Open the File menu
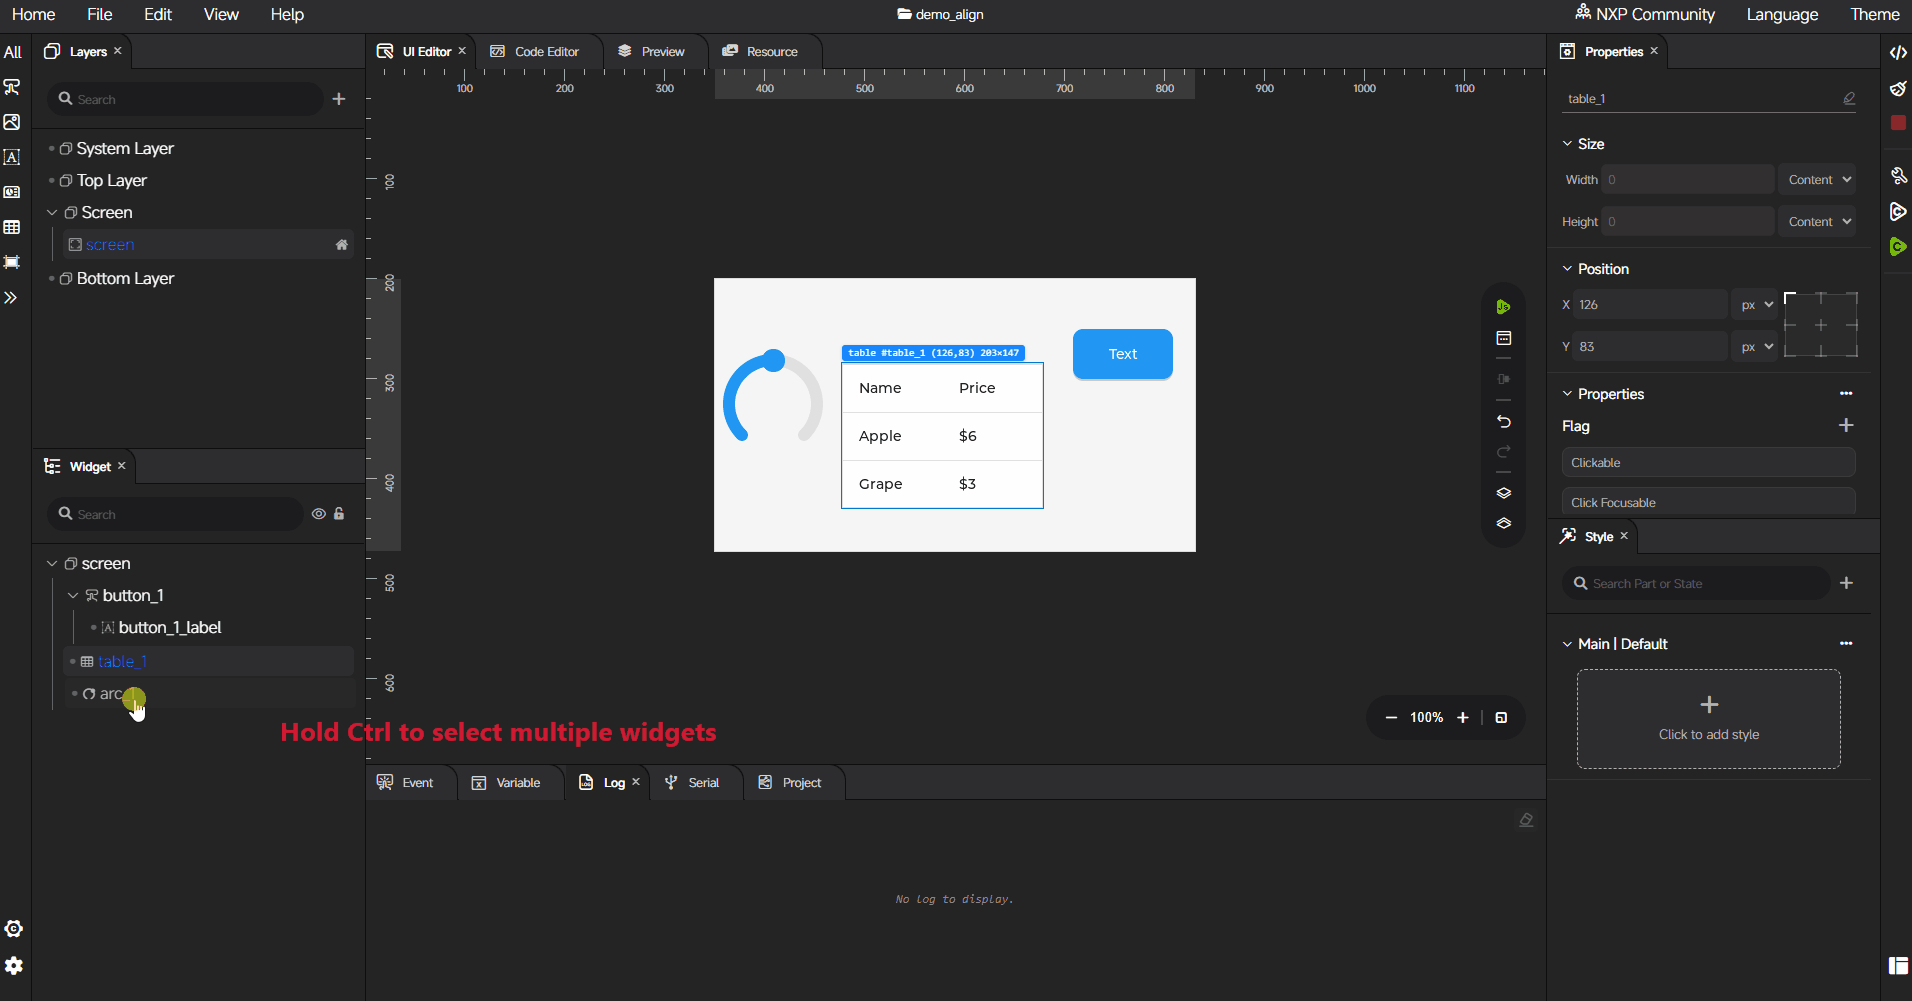1912x1001 pixels. [x=99, y=14]
